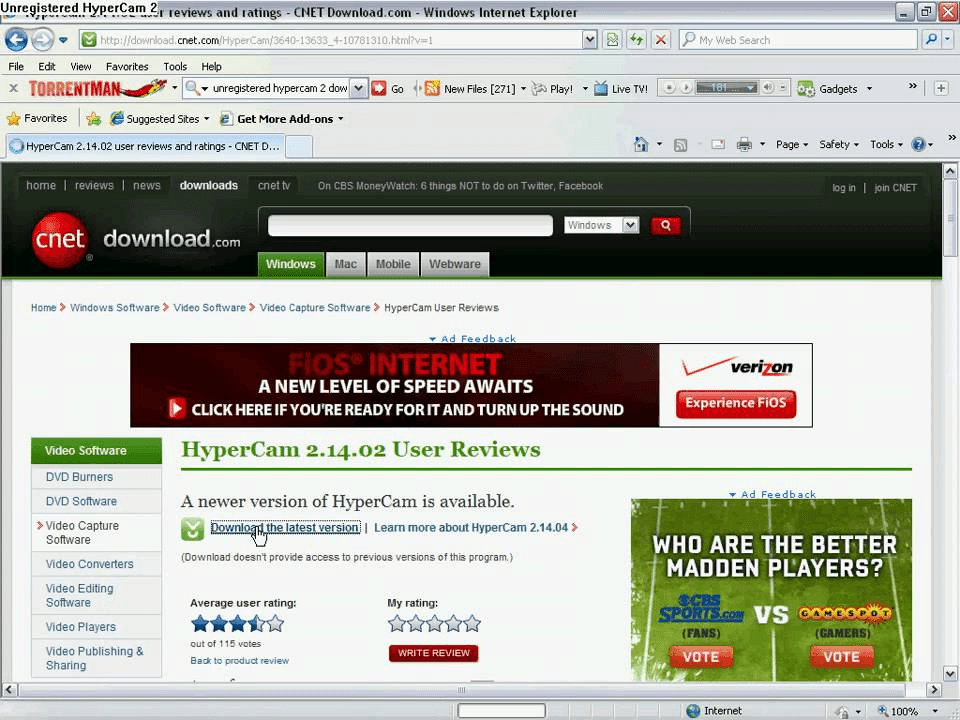The width and height of the screenshot is (960, 720).
Task: Click the log in link
Action: click(844, 187)
